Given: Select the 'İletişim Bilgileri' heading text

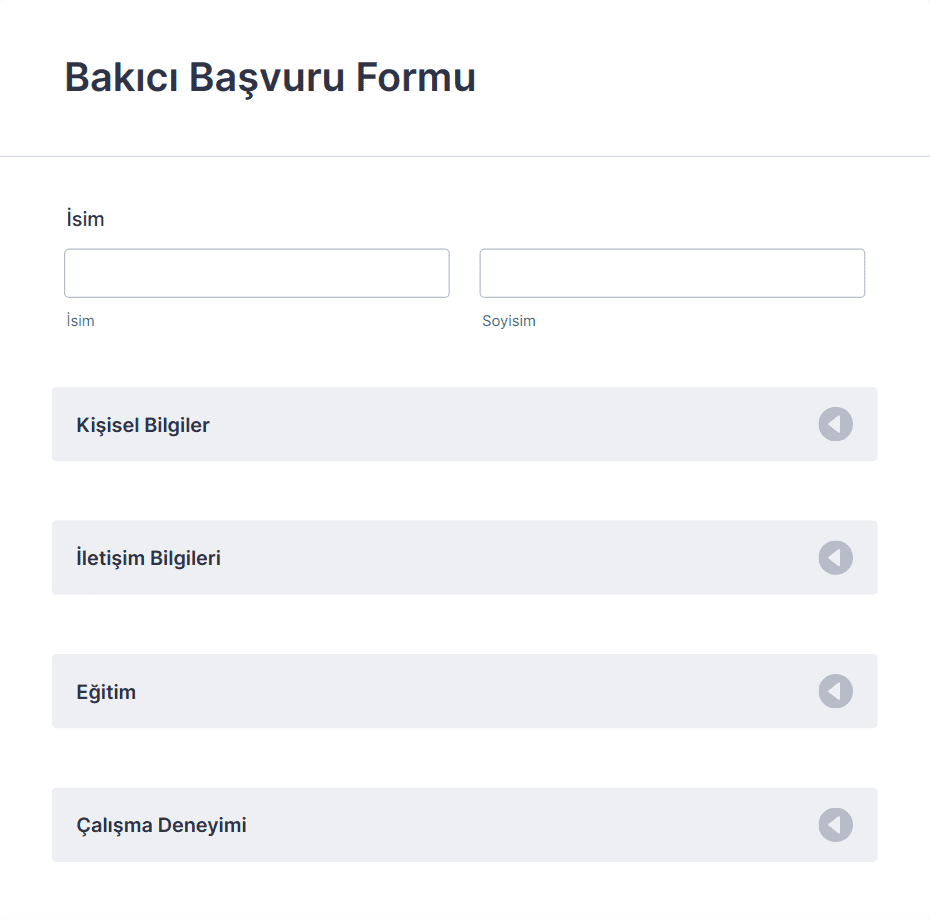Looking at the screenshot, I should [x=148, y=558].
